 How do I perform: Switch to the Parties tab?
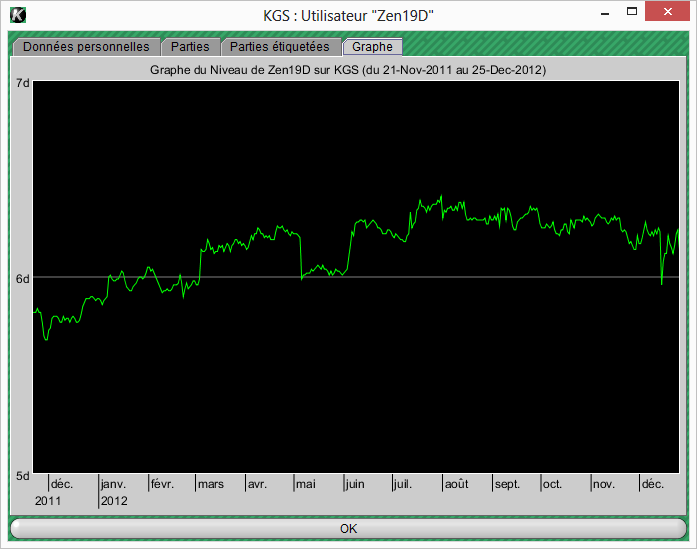(190, 47)
